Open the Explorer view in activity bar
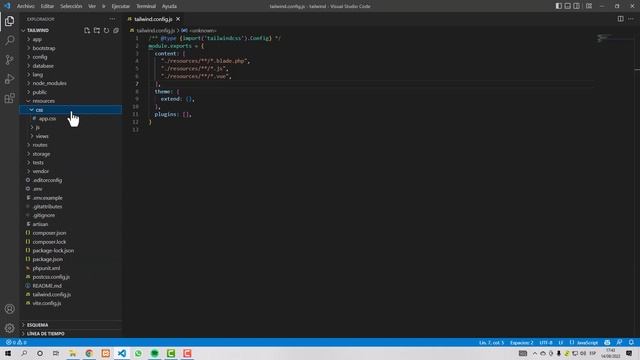640x360 pixels. (9, 21)
